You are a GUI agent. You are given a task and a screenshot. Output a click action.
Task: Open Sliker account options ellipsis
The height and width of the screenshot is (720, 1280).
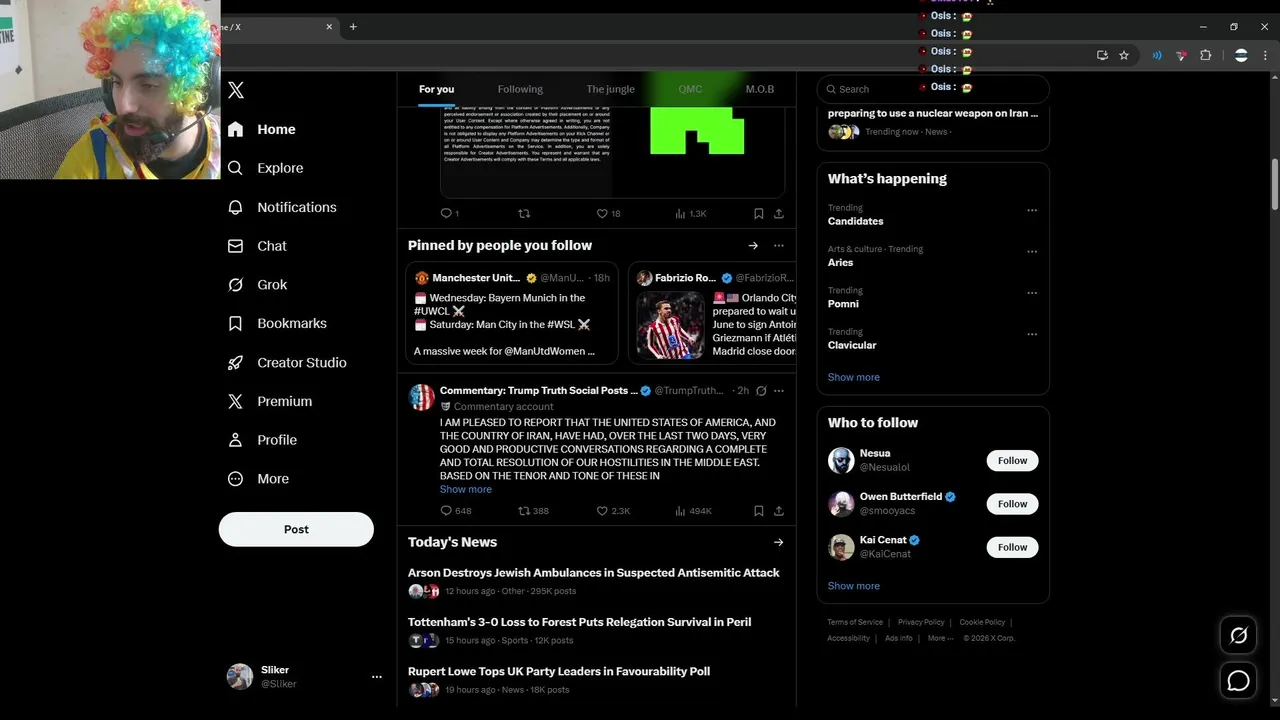377,677
